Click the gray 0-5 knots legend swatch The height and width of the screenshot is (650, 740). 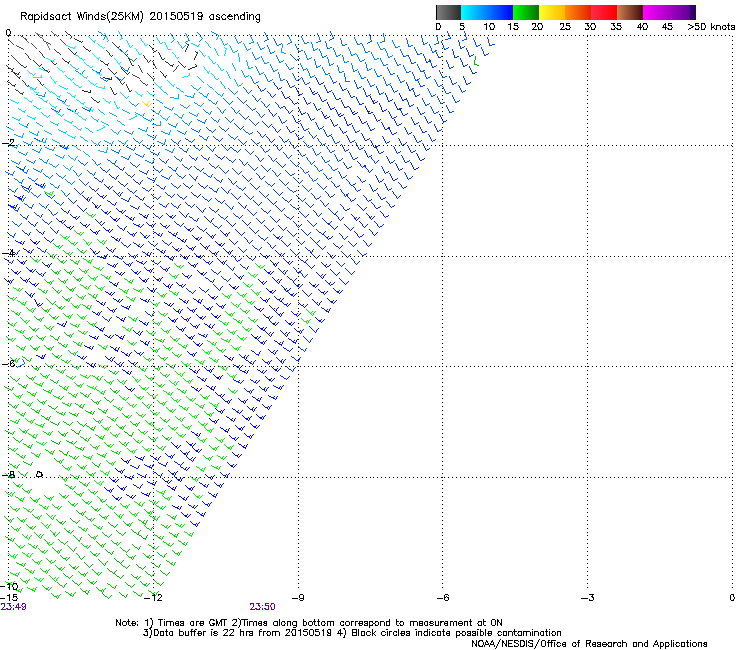(448, 12)
